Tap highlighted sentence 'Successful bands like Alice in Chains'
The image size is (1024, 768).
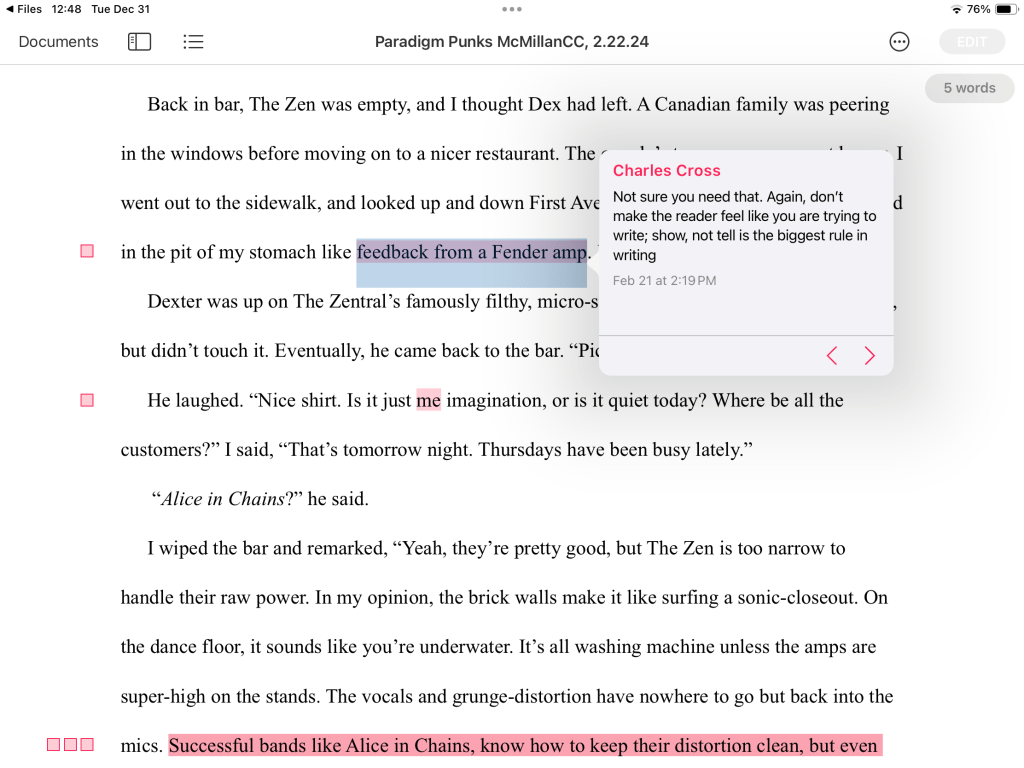524,746
